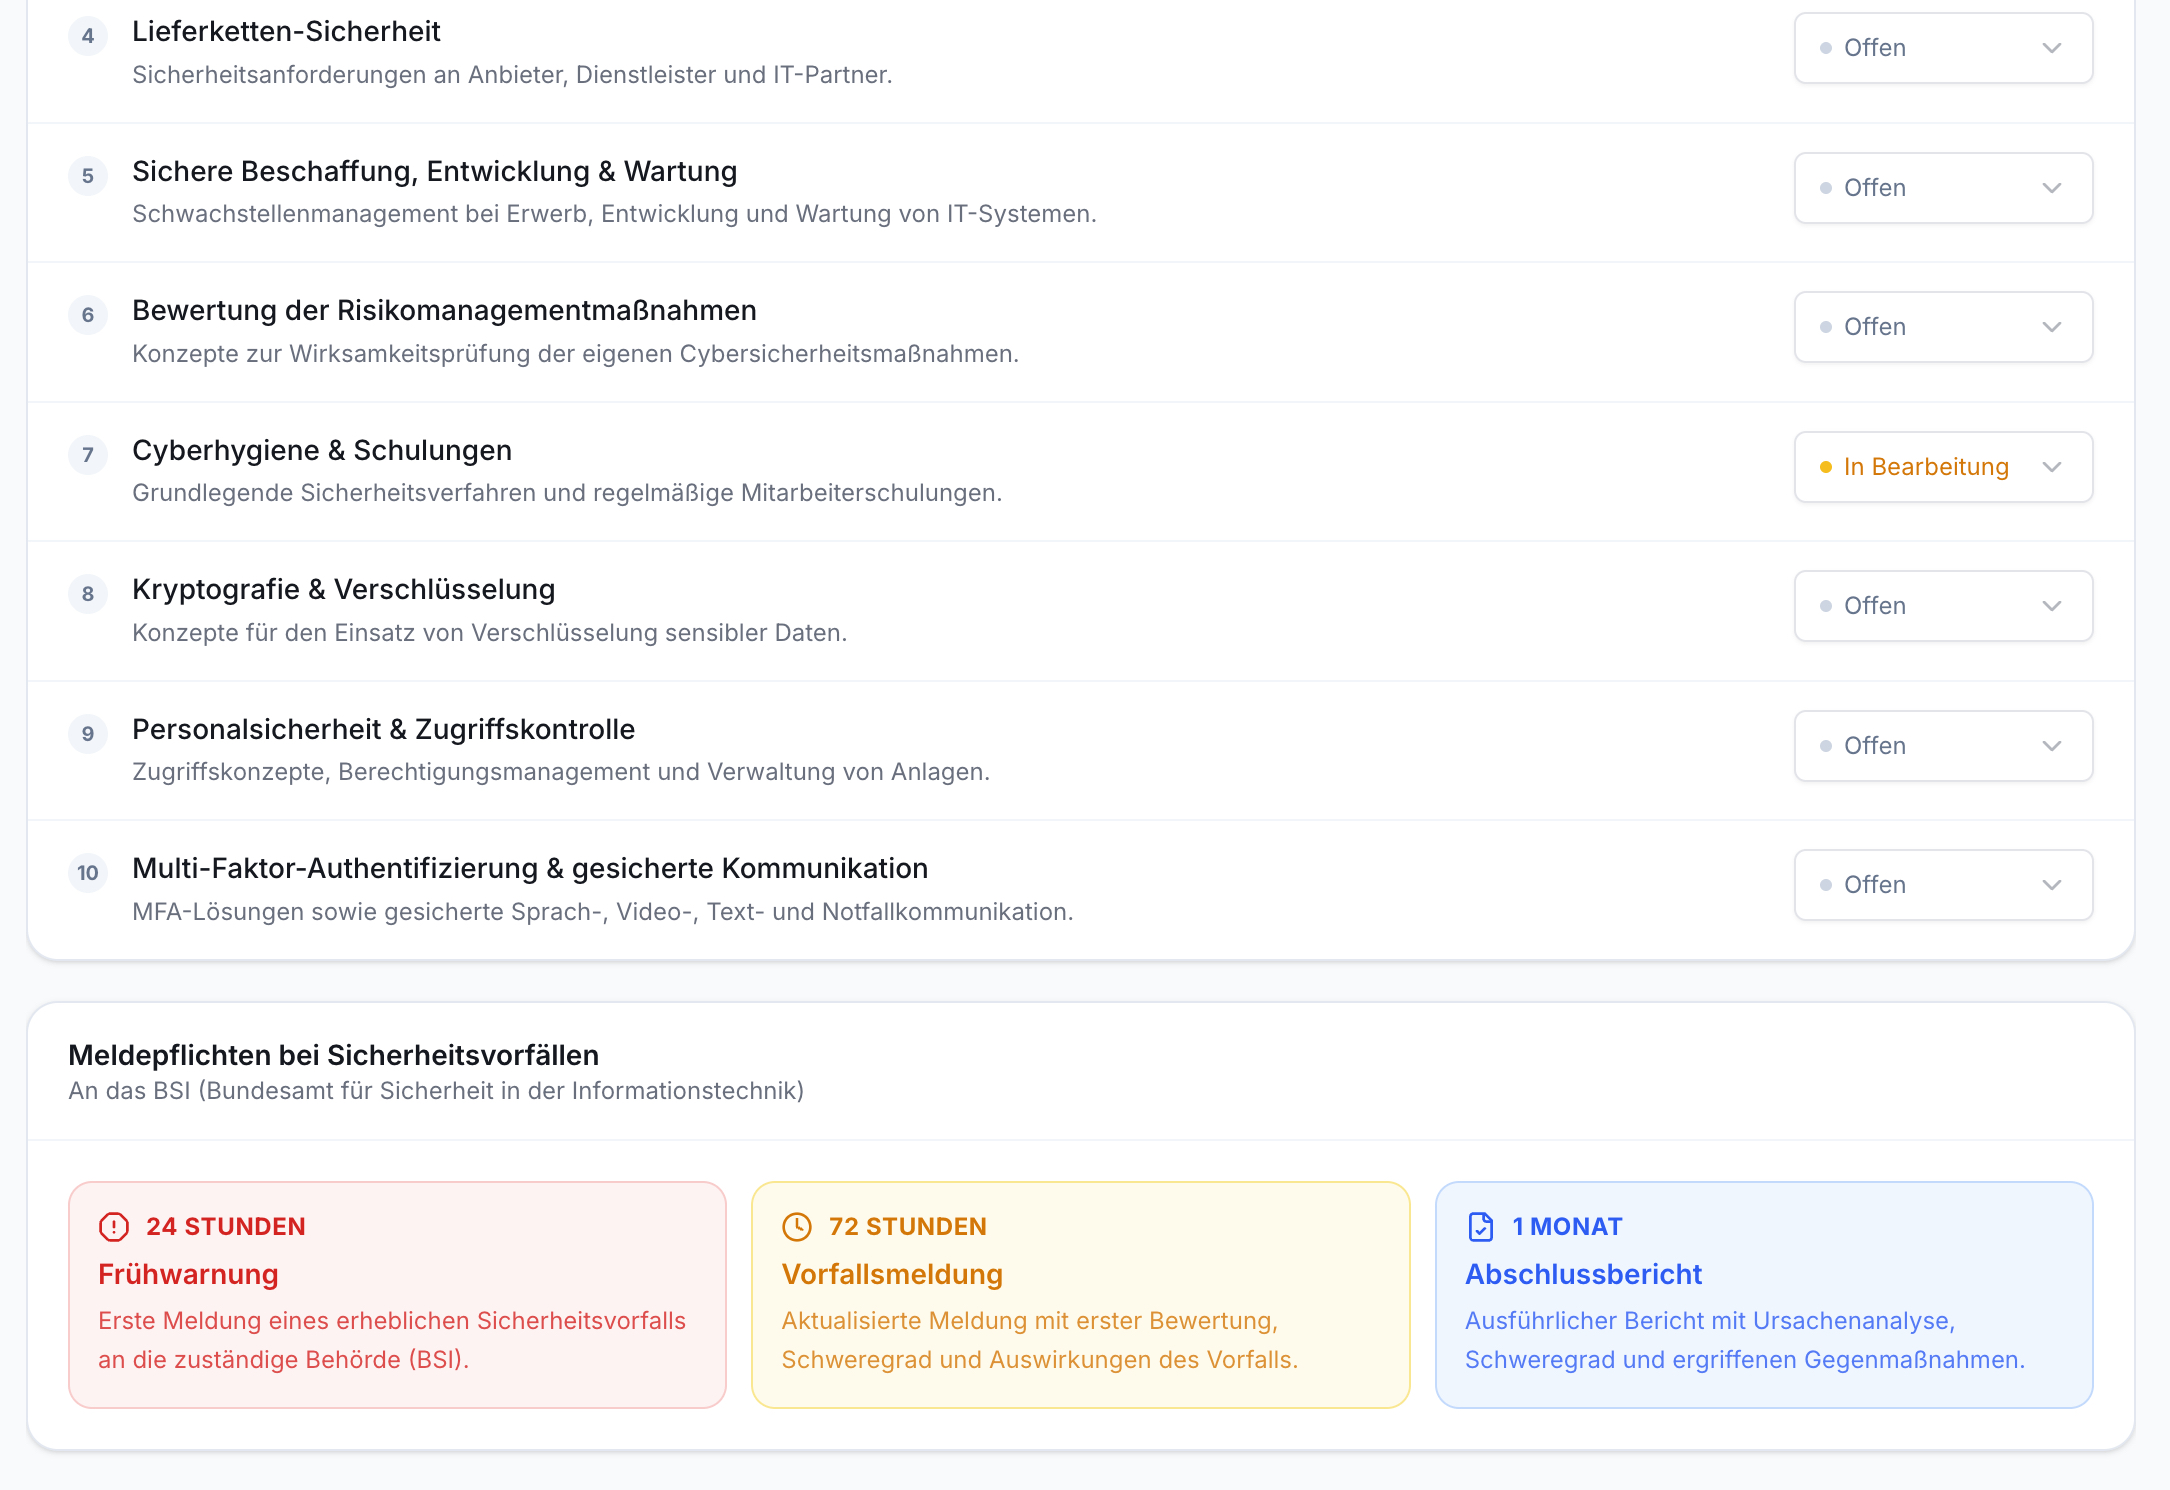Click the document icon next to 1 MONAT
Image resolution: width=2170 pixels, height=1490 pixels.
[1481, 1227]
